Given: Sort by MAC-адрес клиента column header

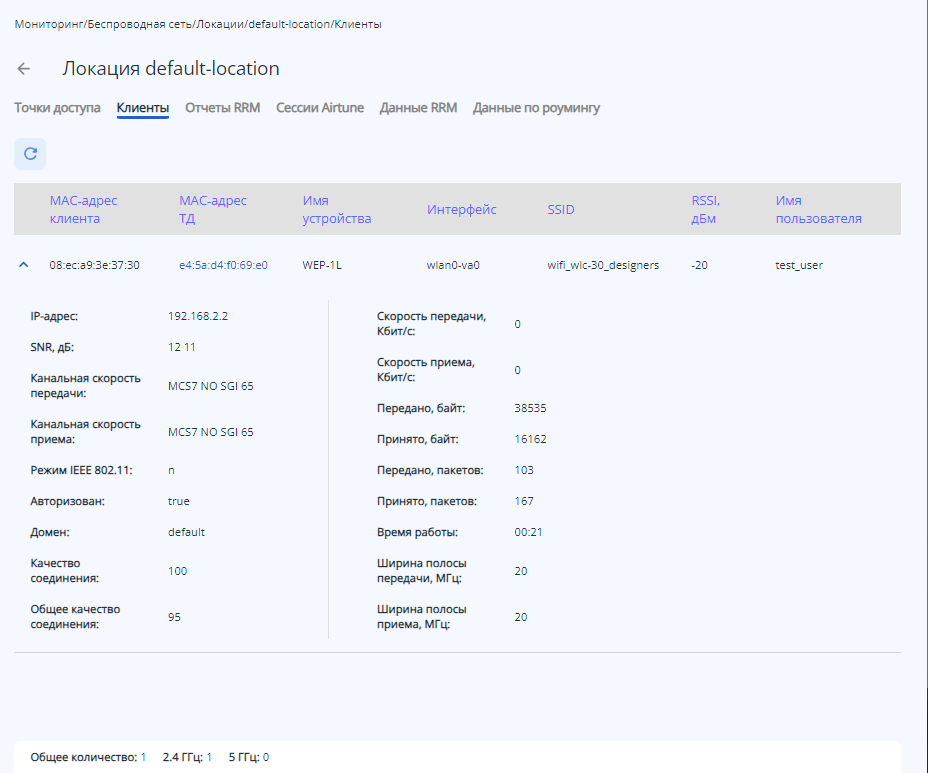Looking at the screenshot, I should [83, 210].
